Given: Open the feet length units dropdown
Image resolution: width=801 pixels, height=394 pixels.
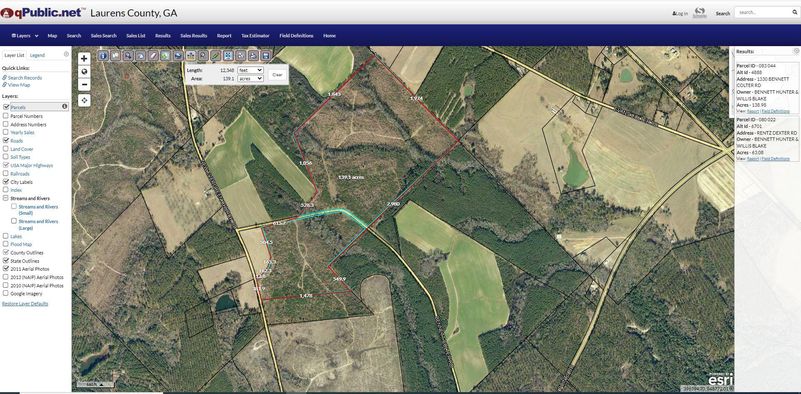Looking at the screenshot, I should (x=250, y=70).
